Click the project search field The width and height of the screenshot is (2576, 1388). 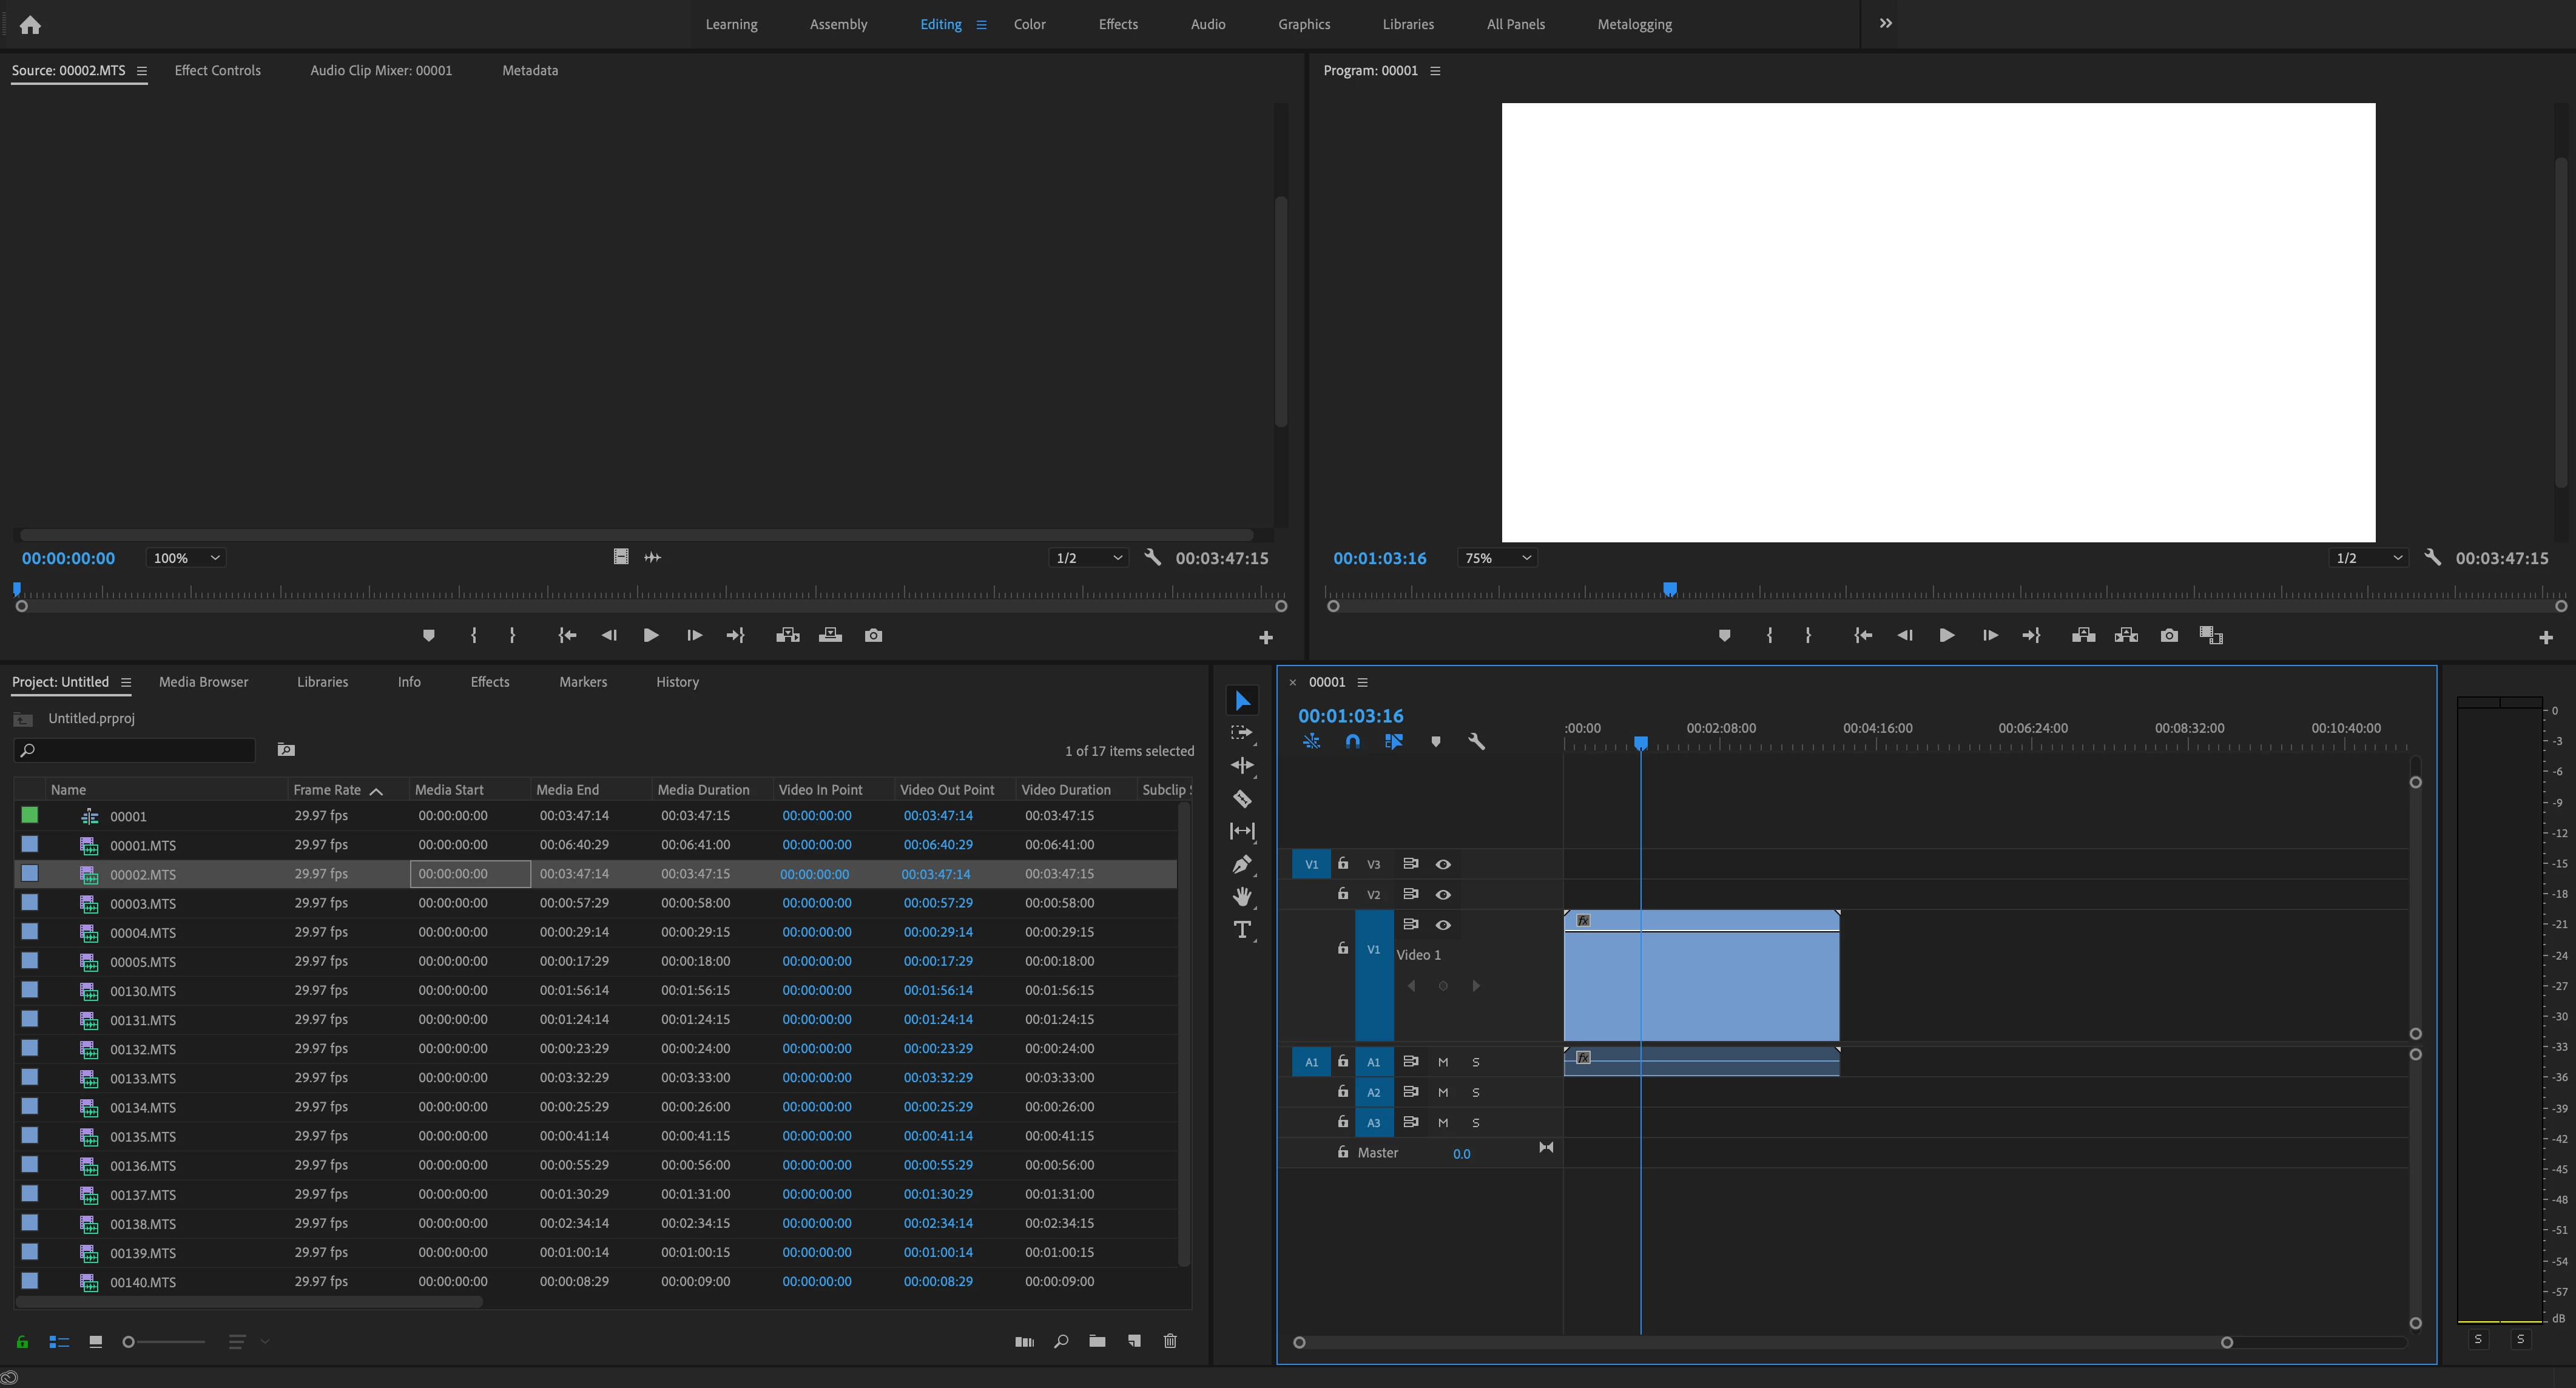point(140,750)
